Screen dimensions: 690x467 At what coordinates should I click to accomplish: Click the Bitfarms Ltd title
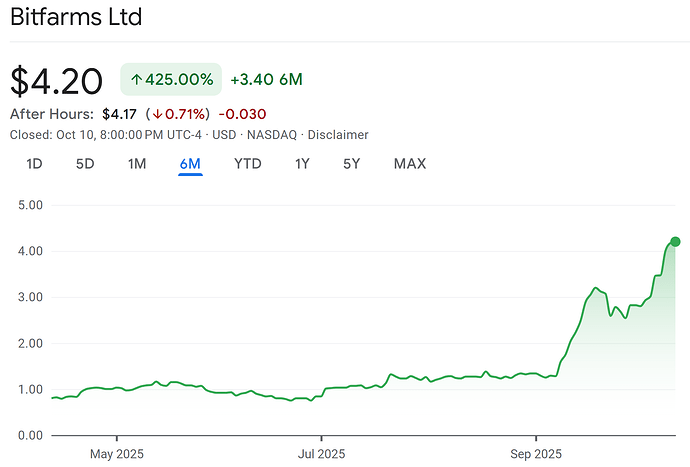pyautogui.click(x=76, y=17)
